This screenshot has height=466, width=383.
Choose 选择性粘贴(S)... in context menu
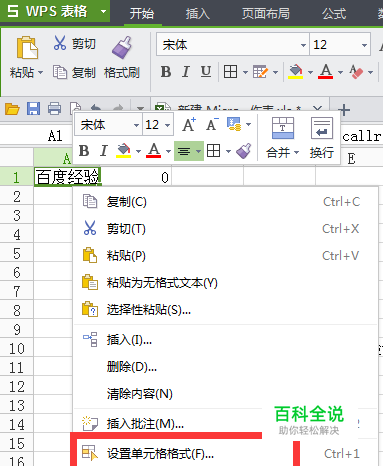click(225, 310)
